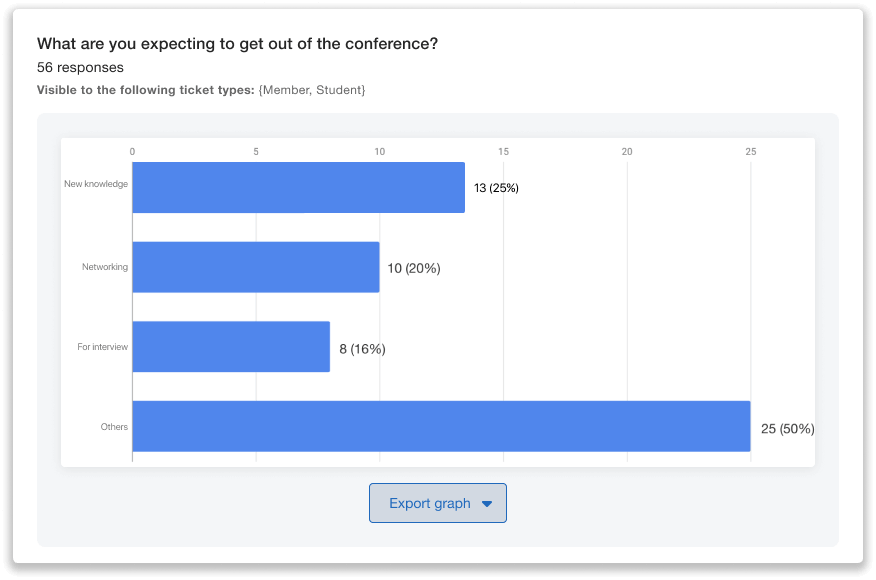Click the Networking axis label
This screenshot has height=580, width=876.
(x=105, y=267)
